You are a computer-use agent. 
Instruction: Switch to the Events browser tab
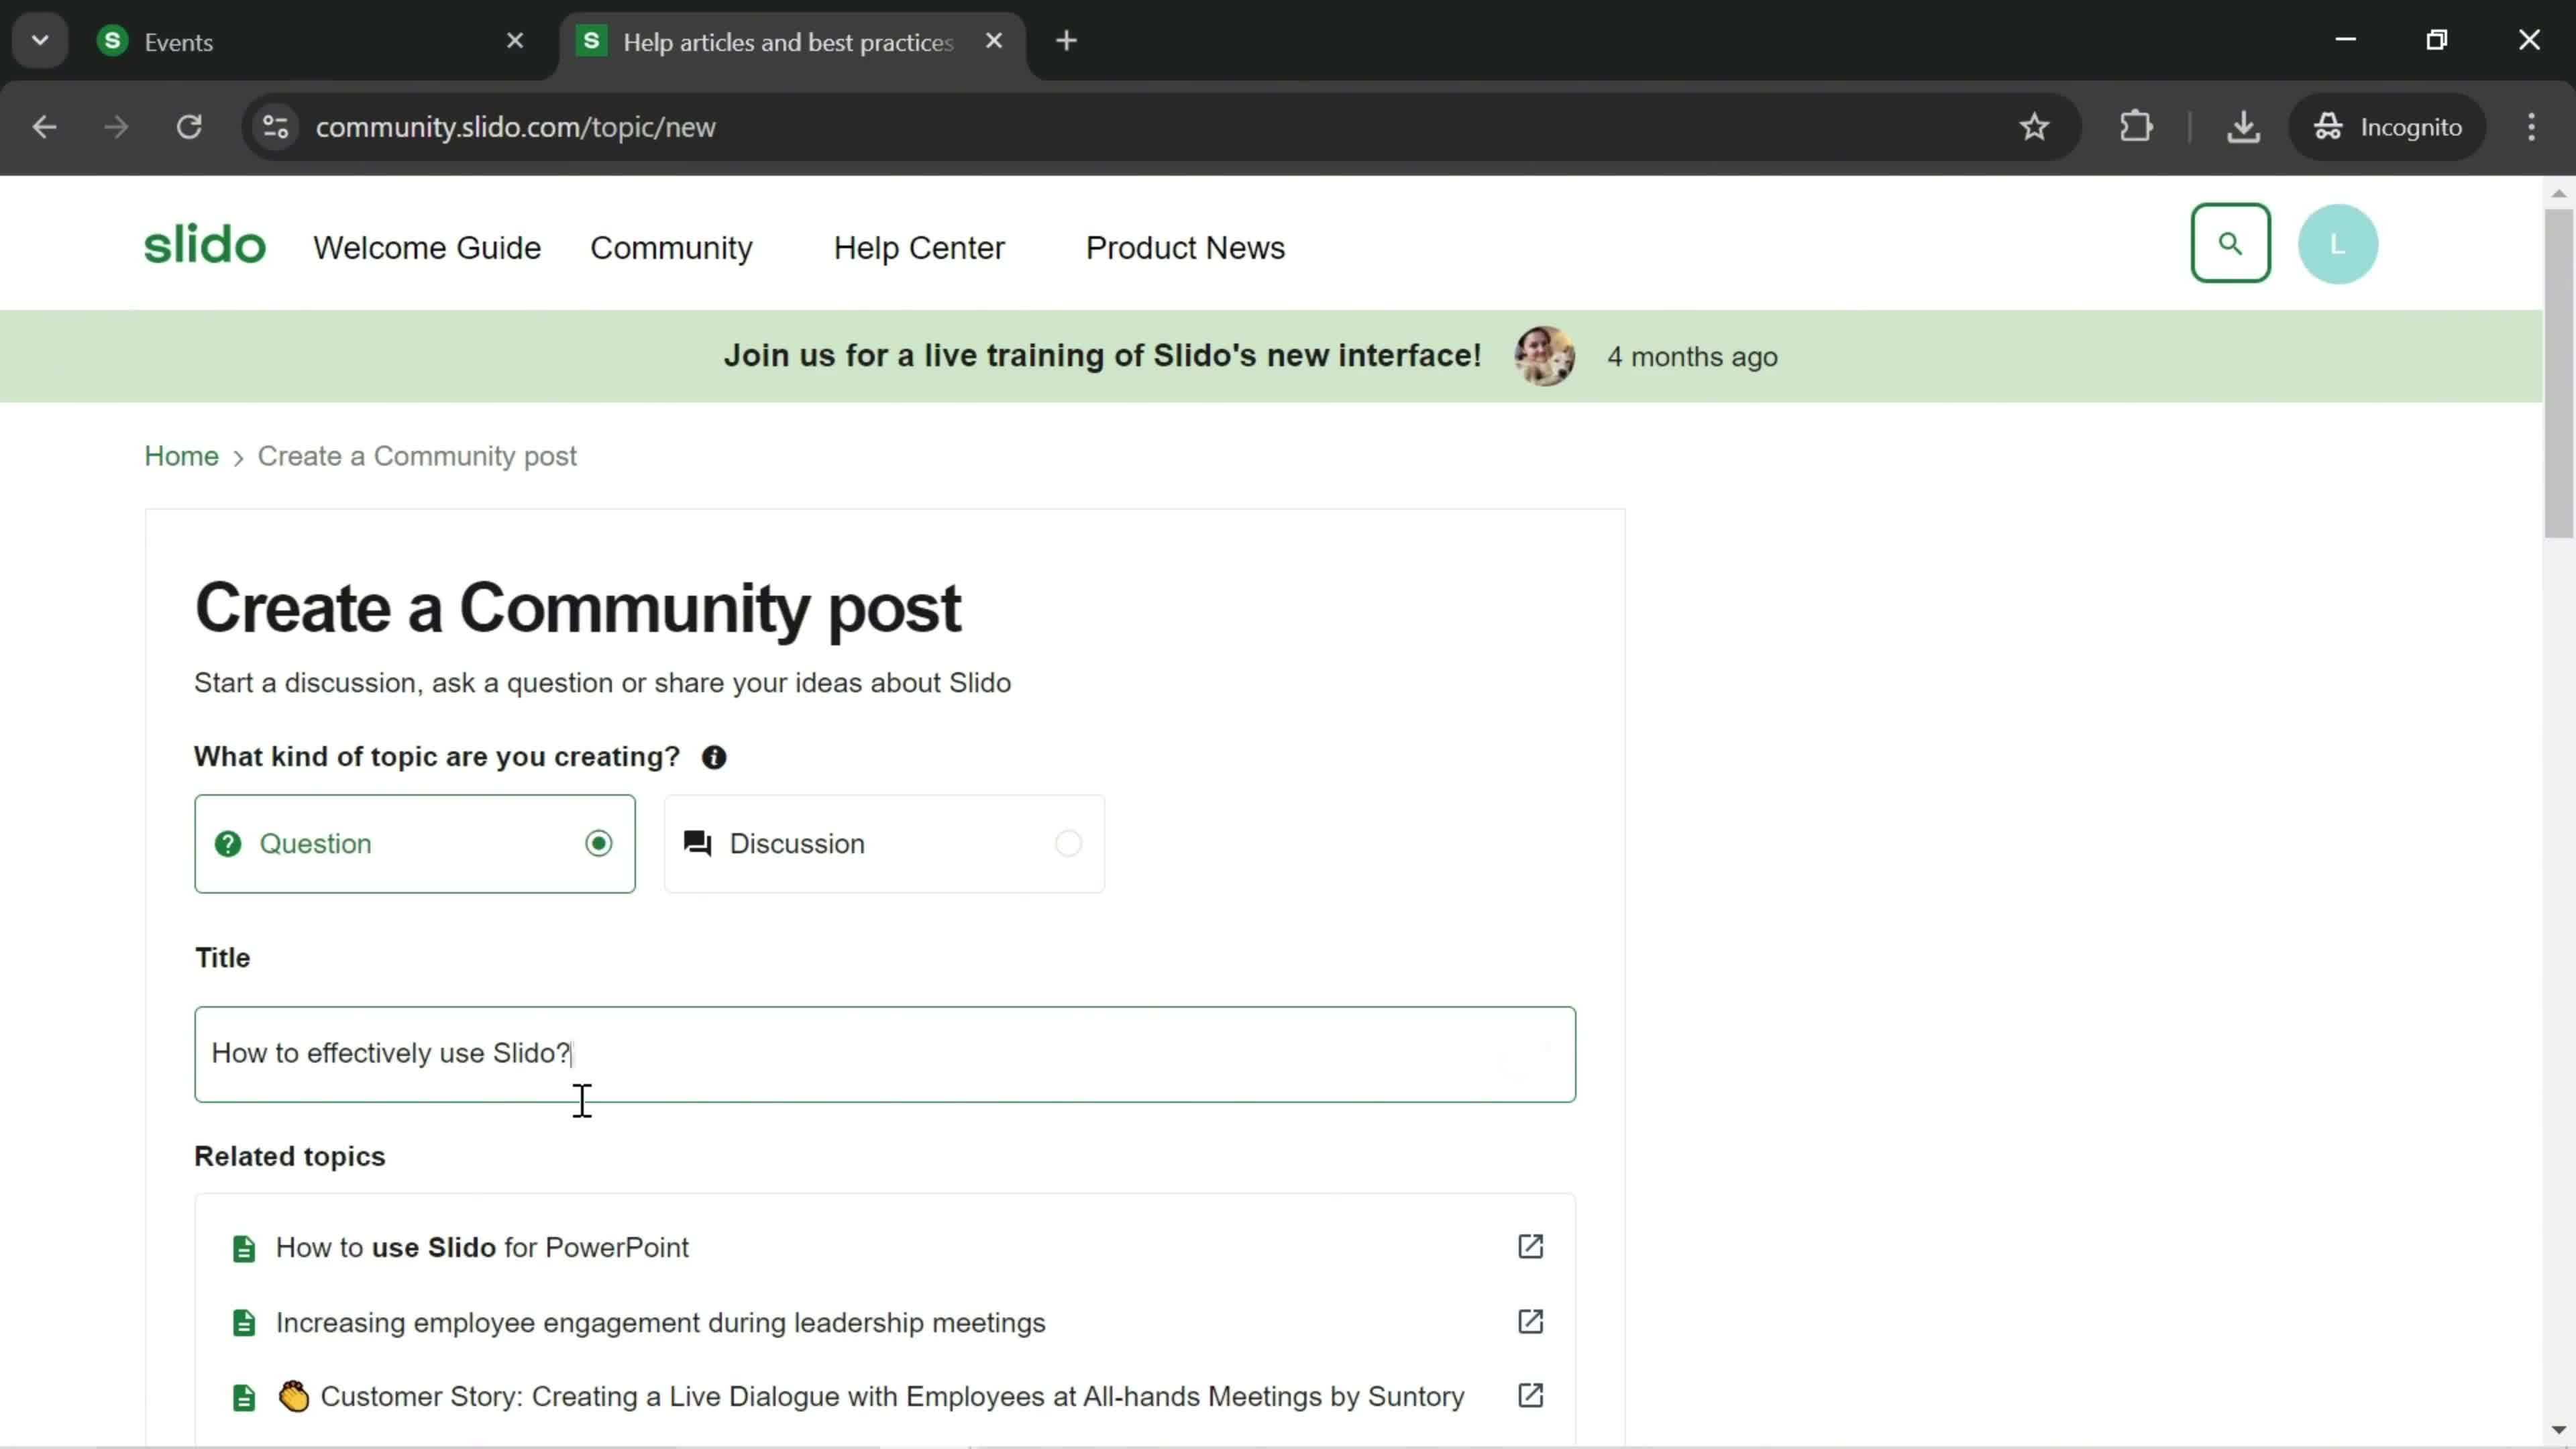[310, 41]
